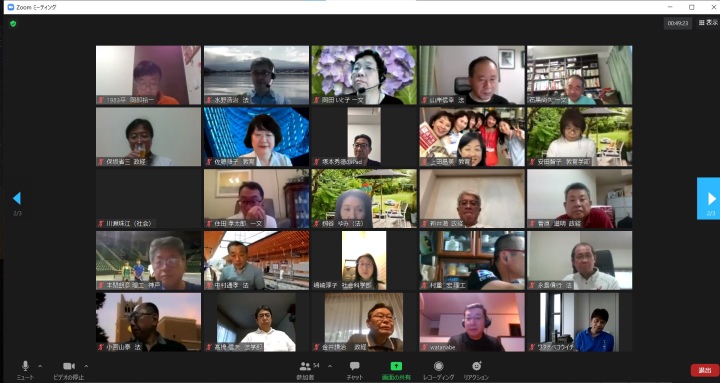Viewport: 720px width, 383px height.
Task: Open the participants panel icon
Action: coord(305,366)
